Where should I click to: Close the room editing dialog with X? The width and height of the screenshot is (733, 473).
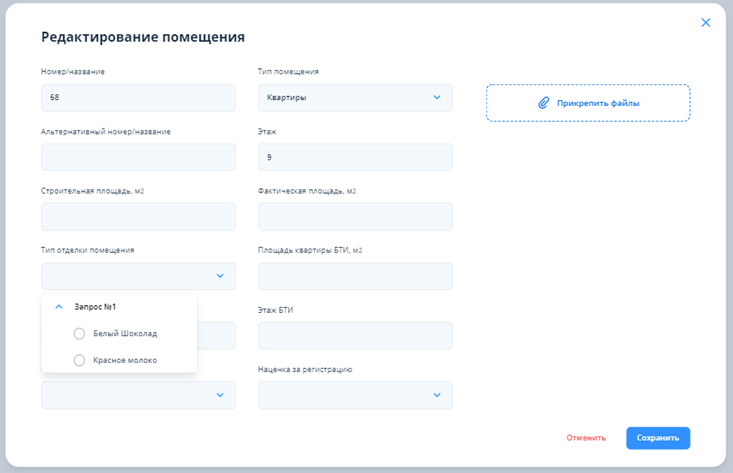tap(705, 23)
